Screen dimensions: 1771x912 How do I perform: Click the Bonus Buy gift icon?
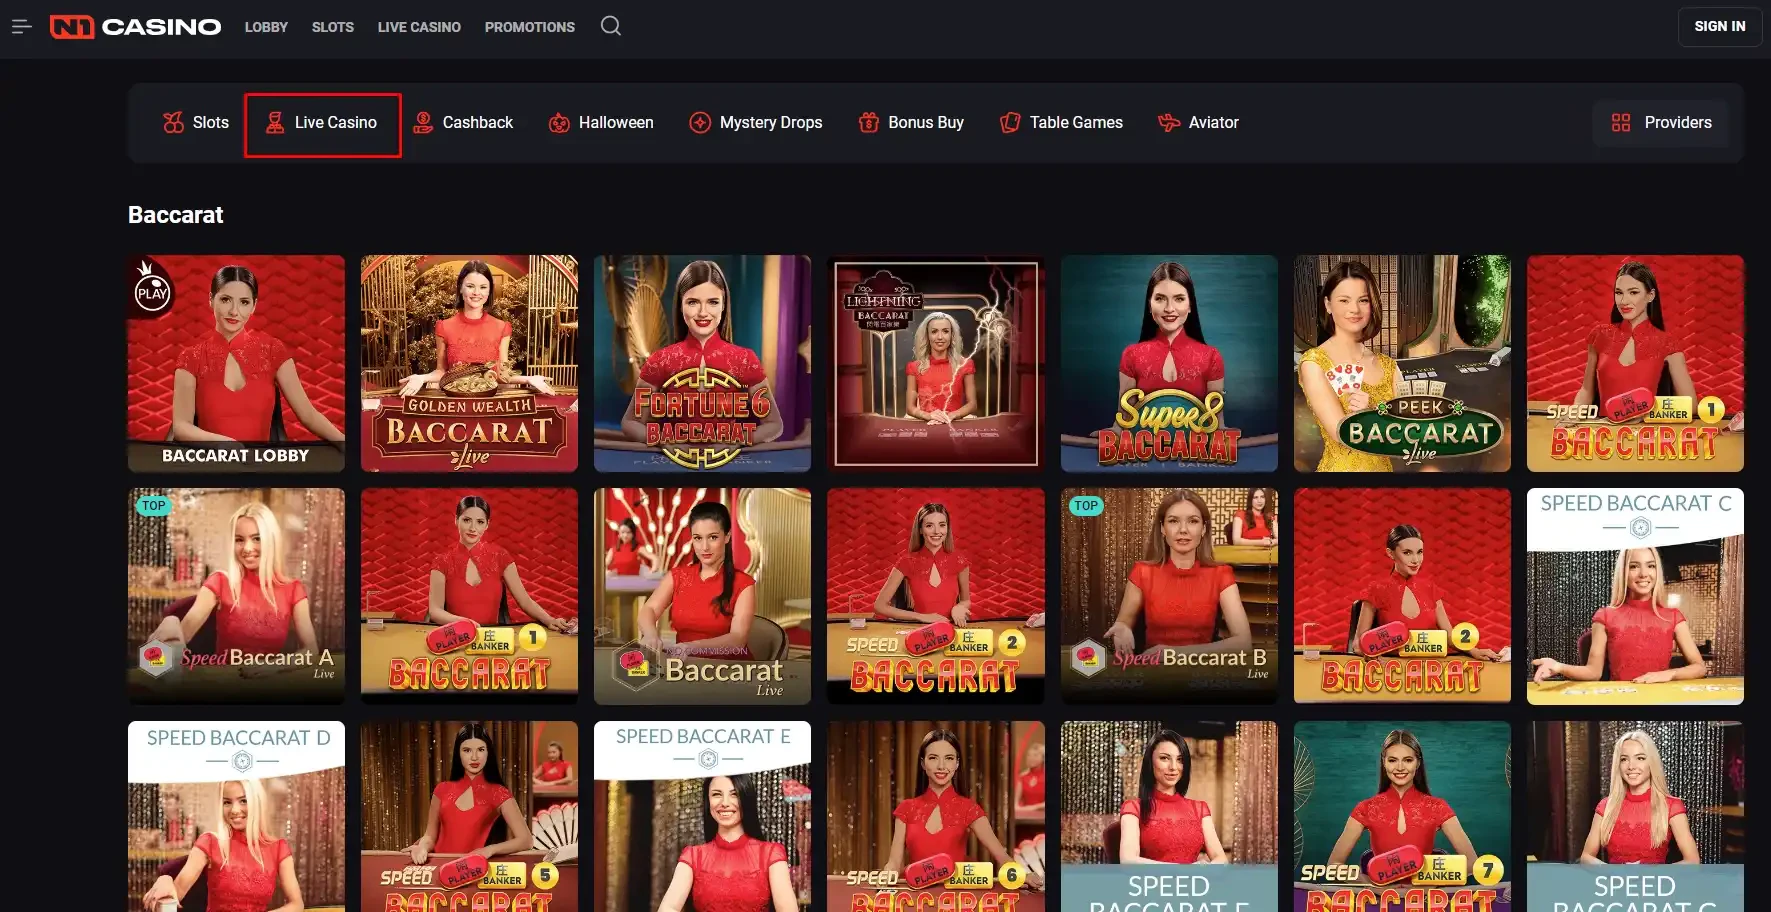click(x=869, y=123)
